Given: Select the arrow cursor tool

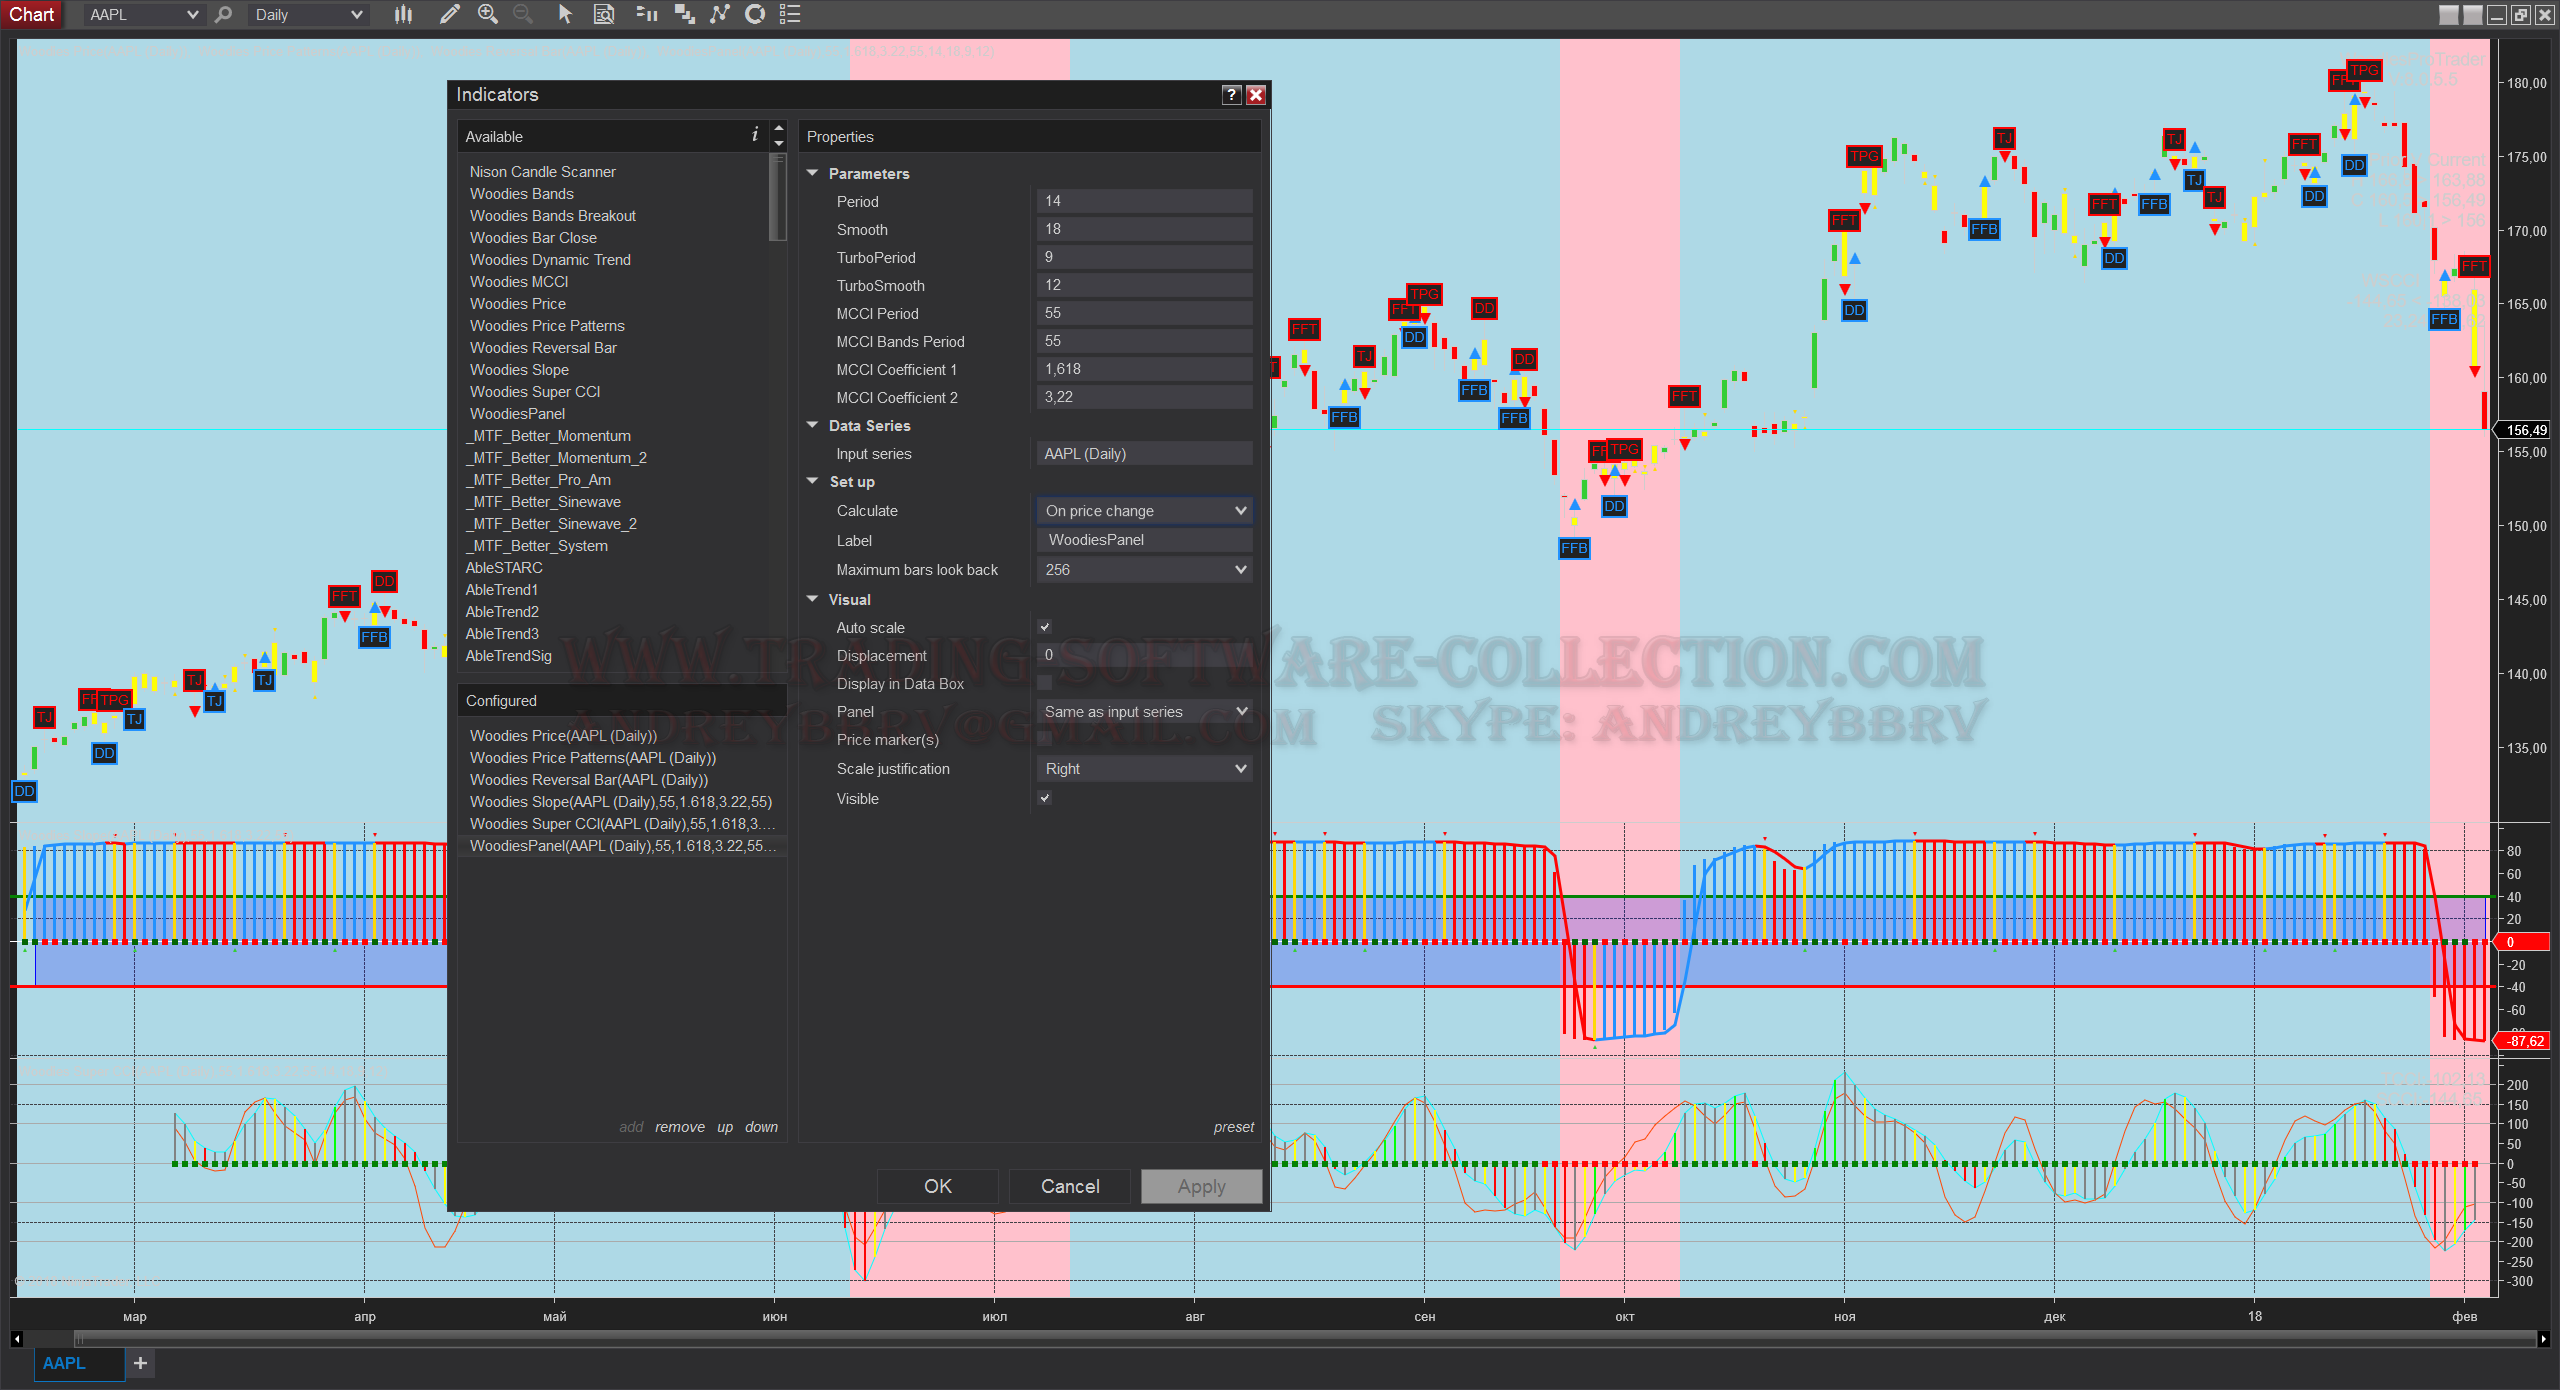Looking at the screenshot, I should coord(565,14).
